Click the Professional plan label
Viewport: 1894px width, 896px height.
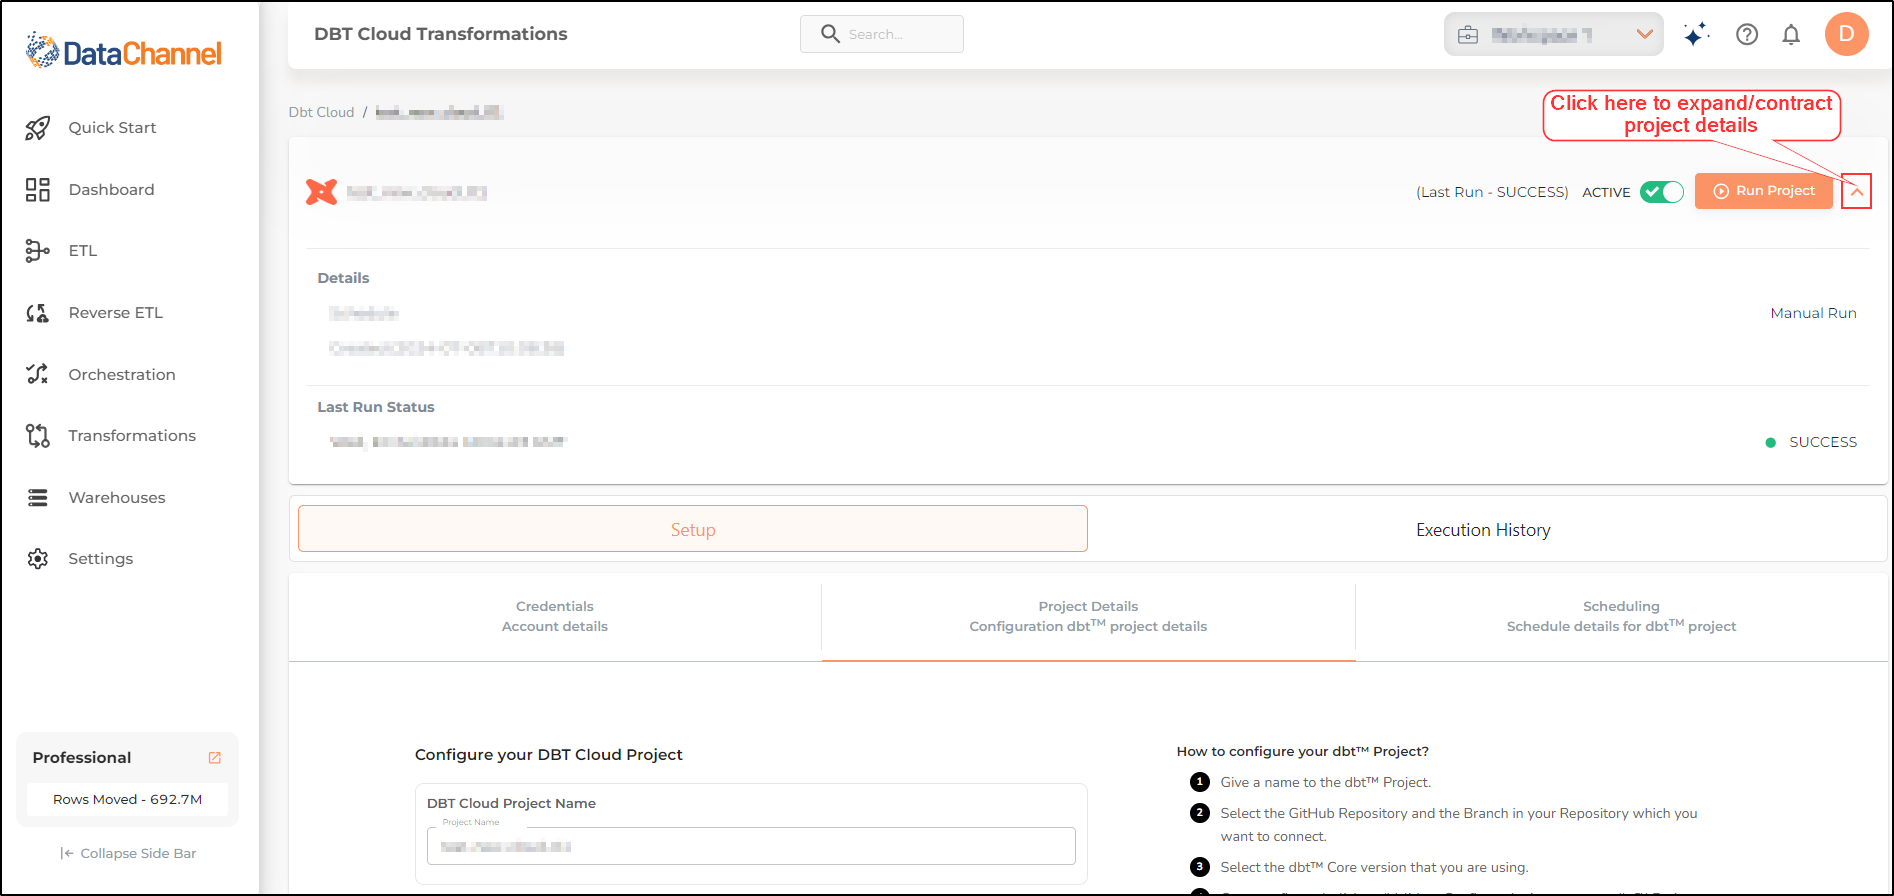coord(82,758)
